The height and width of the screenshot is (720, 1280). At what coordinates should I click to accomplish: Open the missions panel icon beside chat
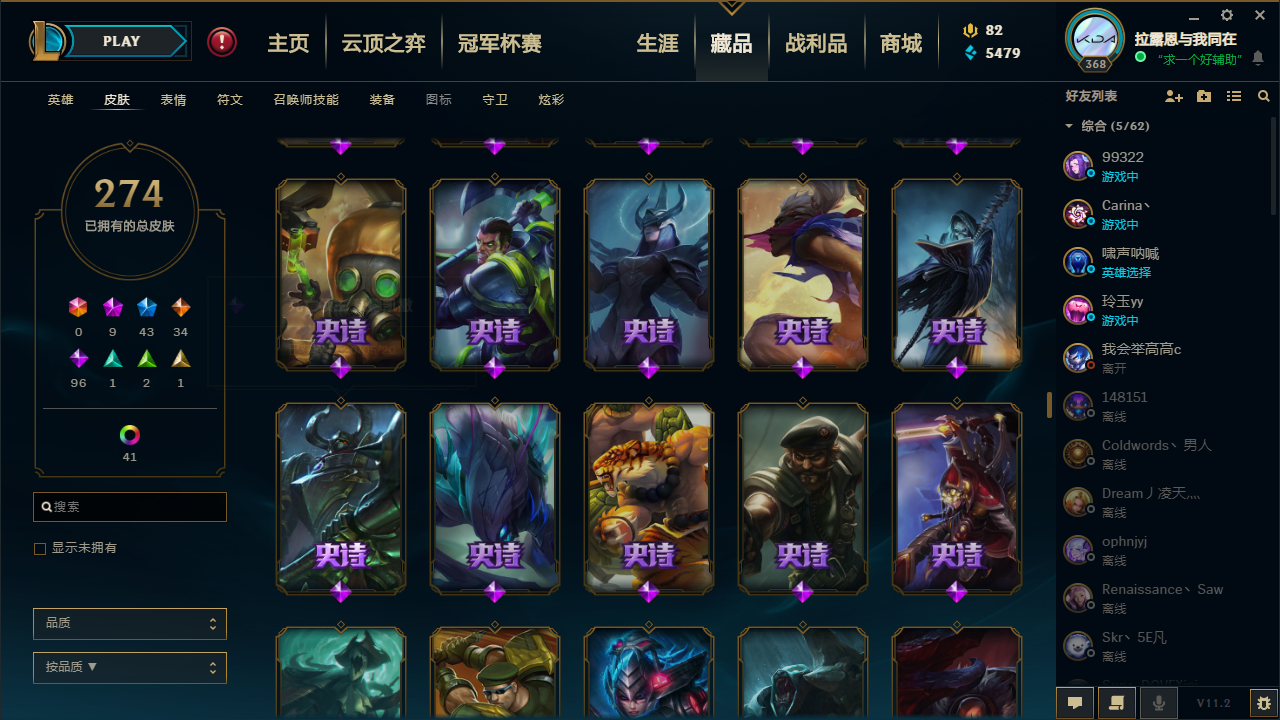[x=1117, y=703]
